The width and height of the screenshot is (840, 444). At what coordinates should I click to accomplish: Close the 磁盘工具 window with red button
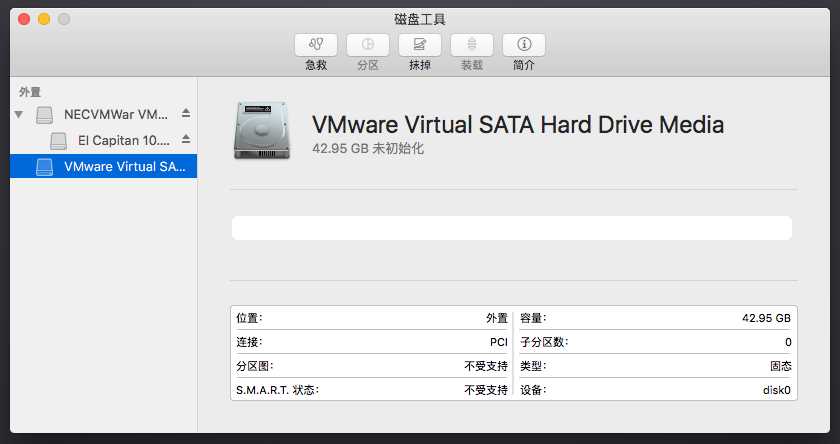click(x=24, y=20)
